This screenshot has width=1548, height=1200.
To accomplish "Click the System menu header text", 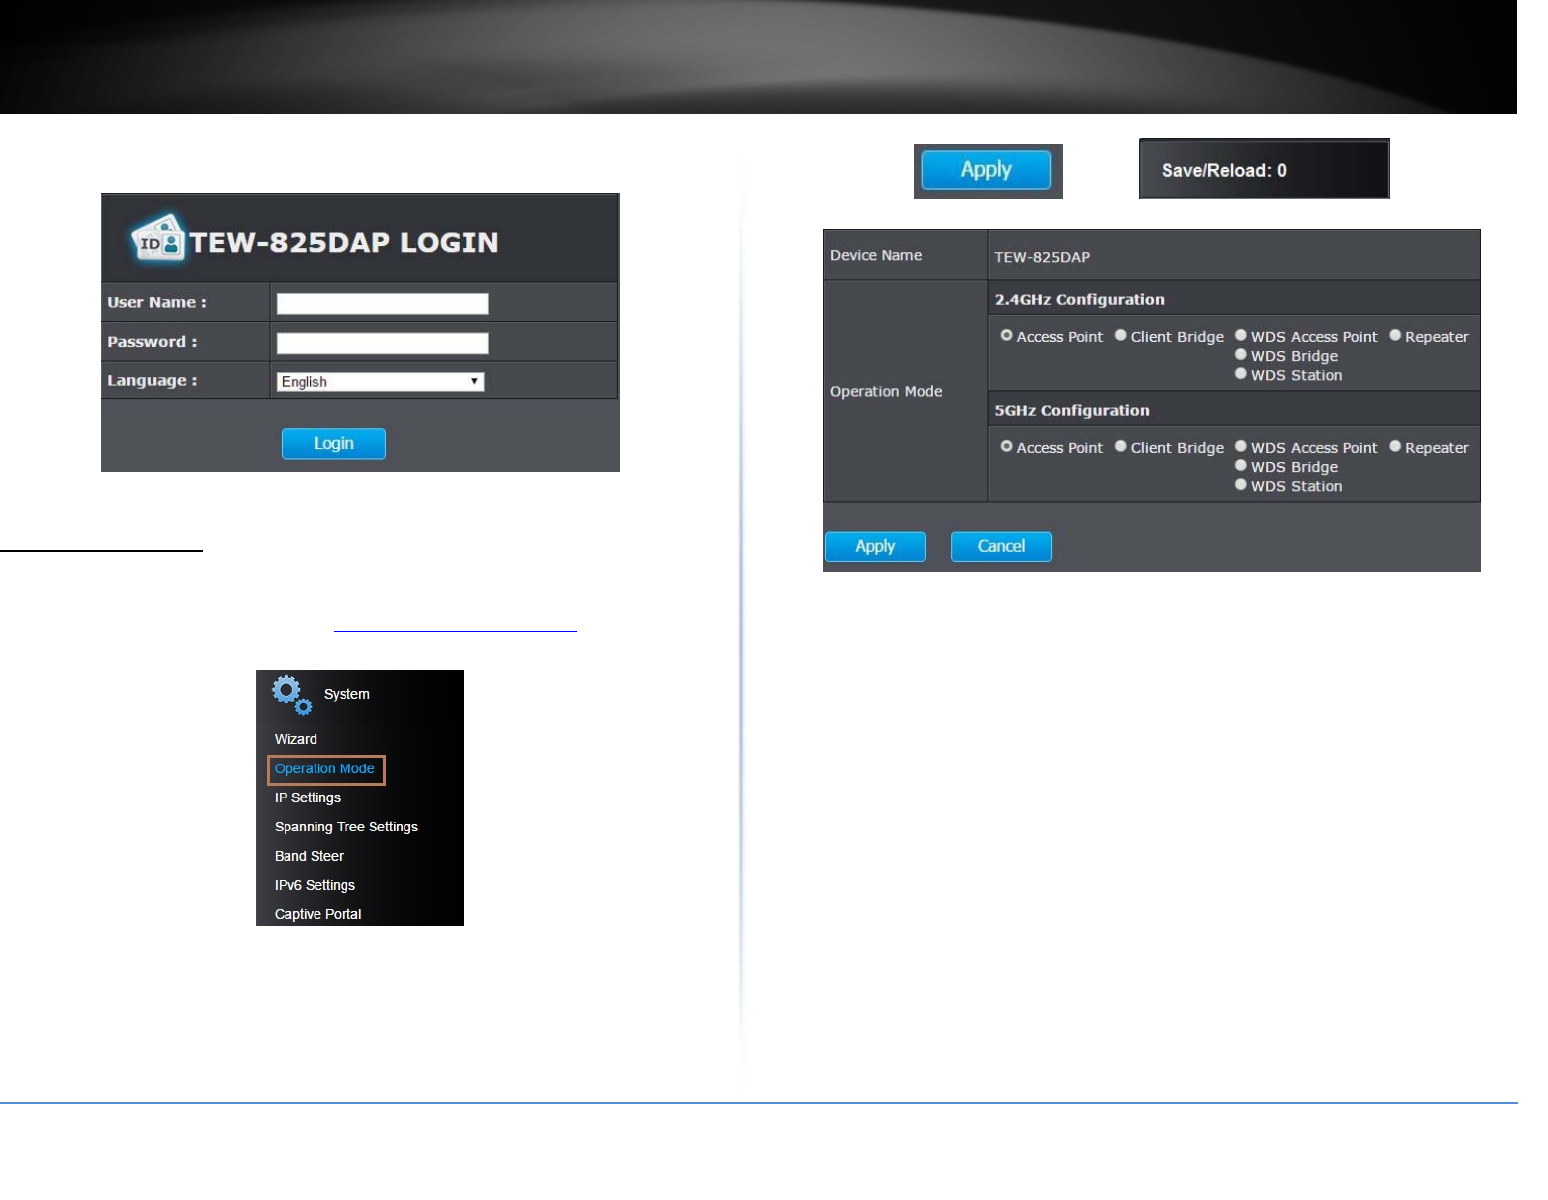I will coord(347,694).
